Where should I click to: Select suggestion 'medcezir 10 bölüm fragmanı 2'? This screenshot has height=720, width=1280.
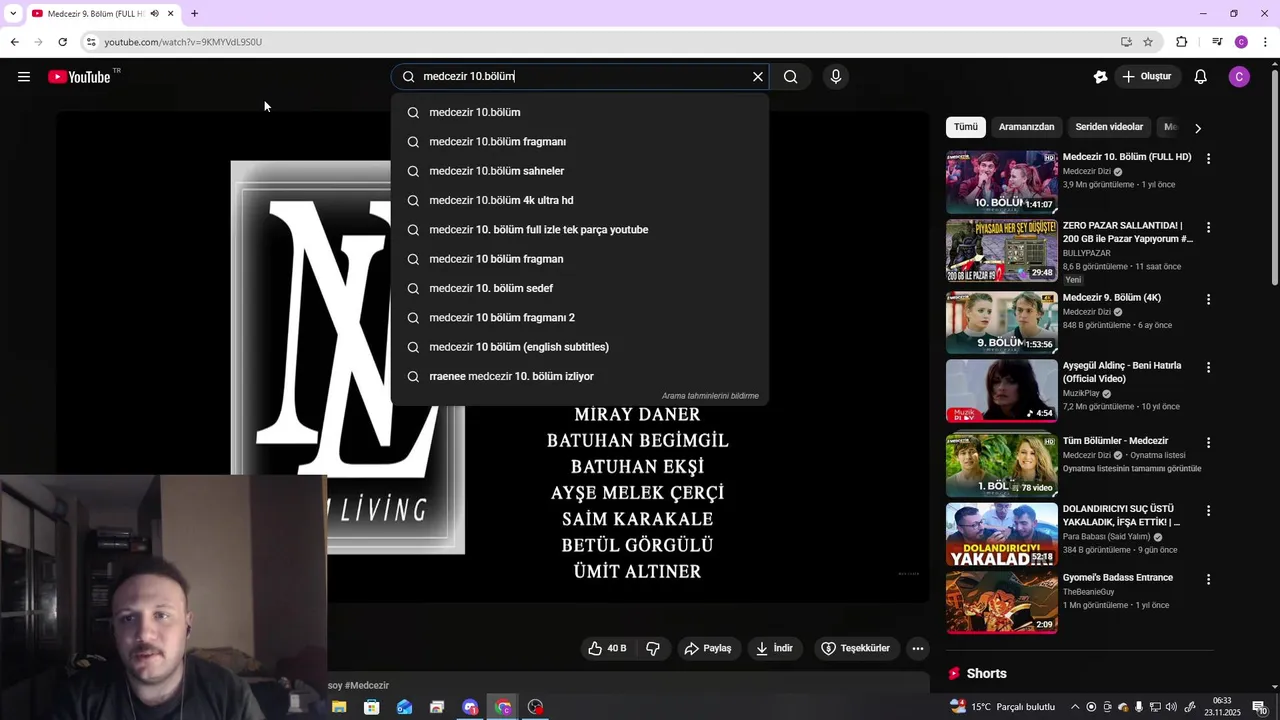tap(580, 318)
